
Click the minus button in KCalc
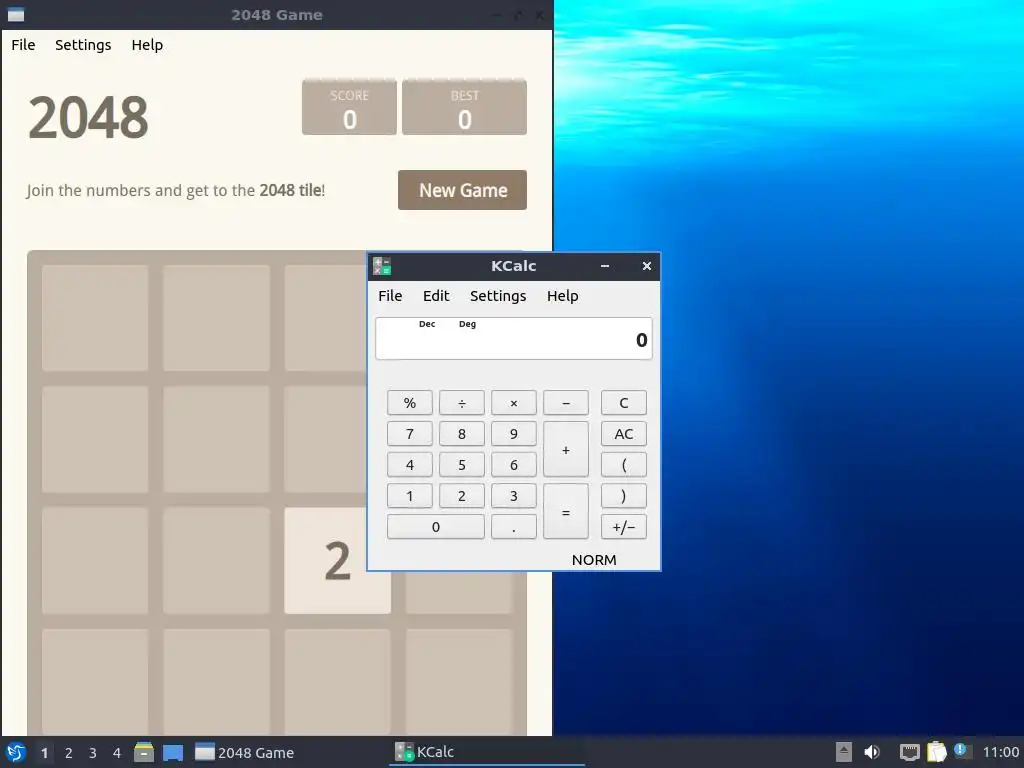click(x=566, y=403)
